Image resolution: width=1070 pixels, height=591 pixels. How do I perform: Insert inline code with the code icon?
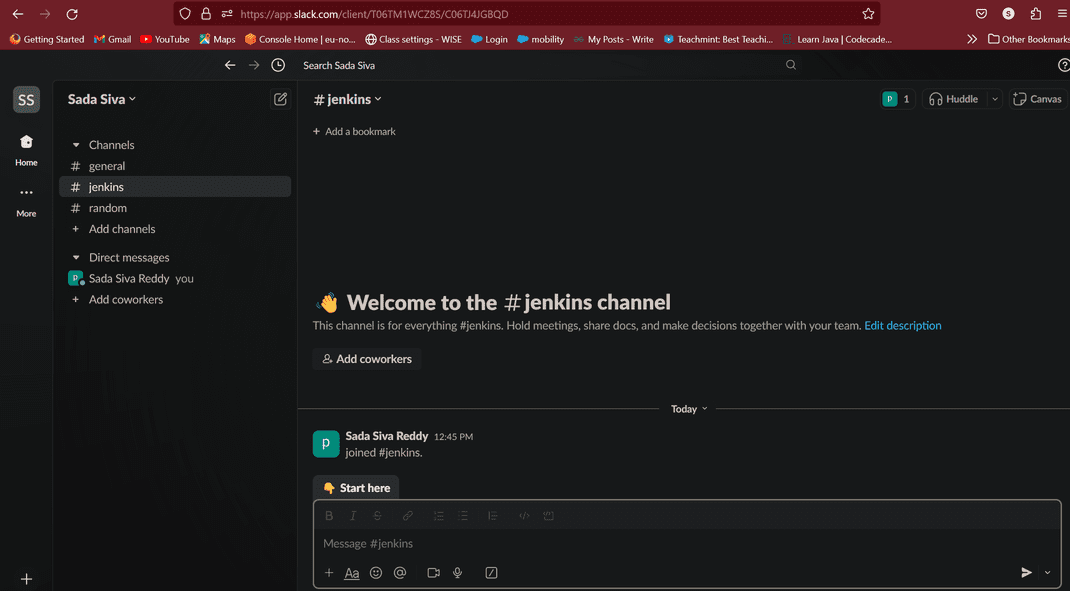point(524,516)
